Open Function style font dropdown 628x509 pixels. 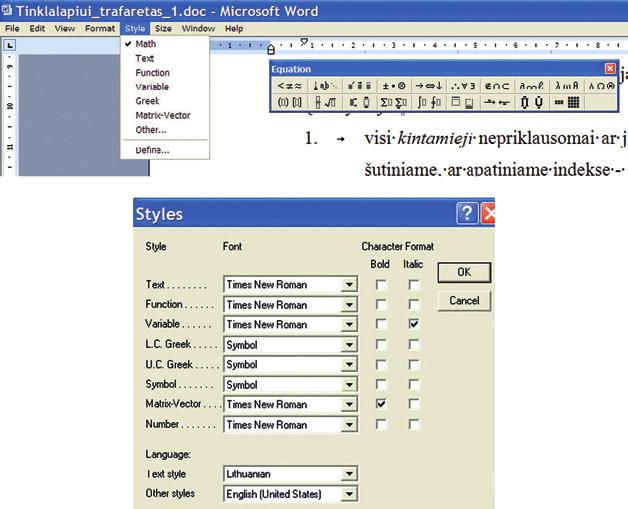[x=349, y=305]
